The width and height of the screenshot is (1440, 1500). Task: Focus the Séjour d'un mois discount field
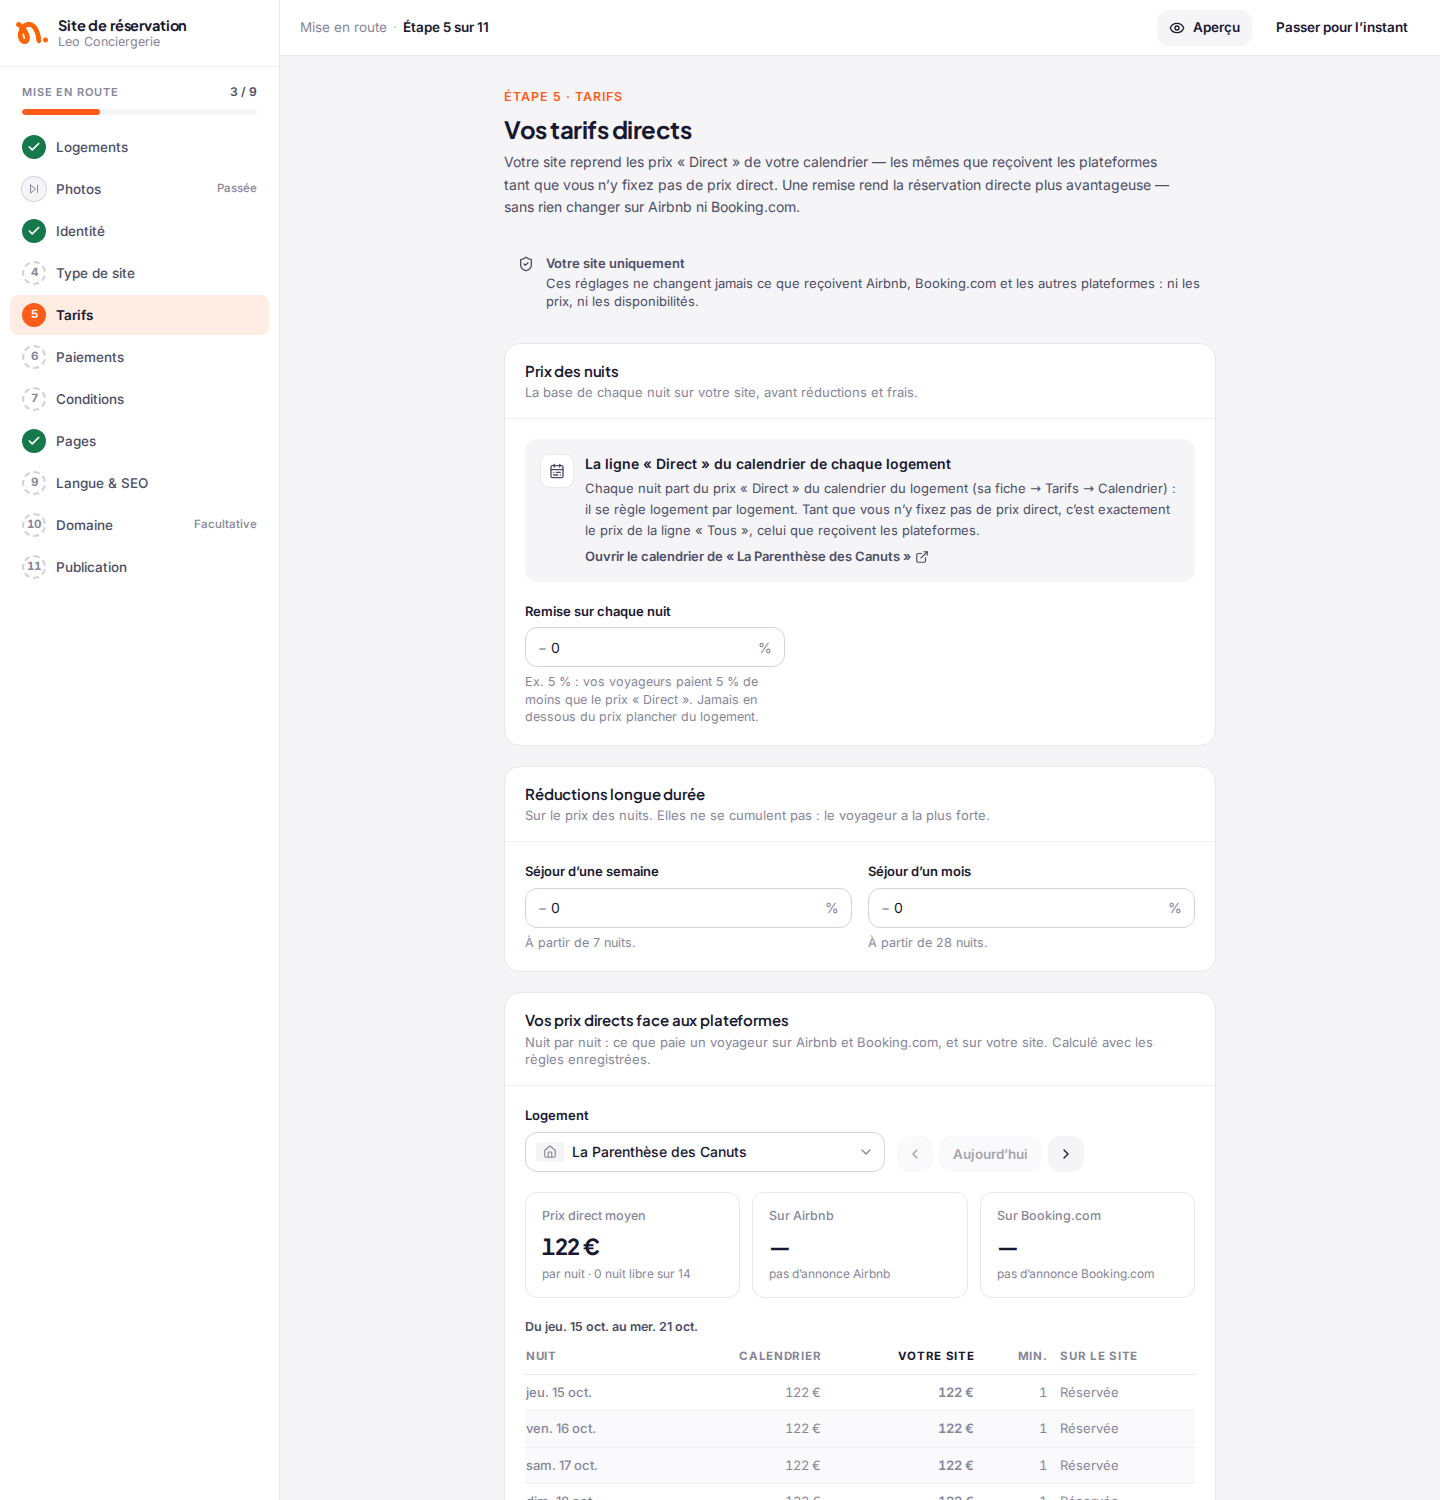[1031, 908]
